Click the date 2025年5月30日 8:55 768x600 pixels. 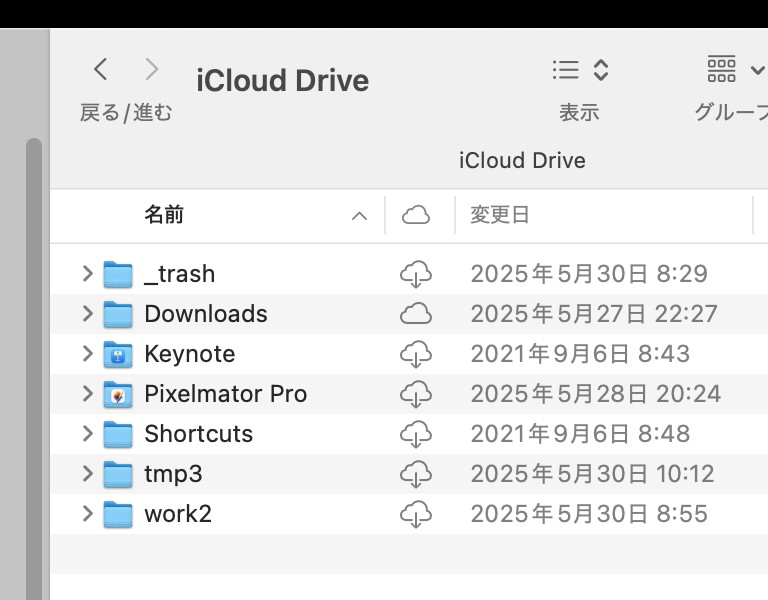589,514
